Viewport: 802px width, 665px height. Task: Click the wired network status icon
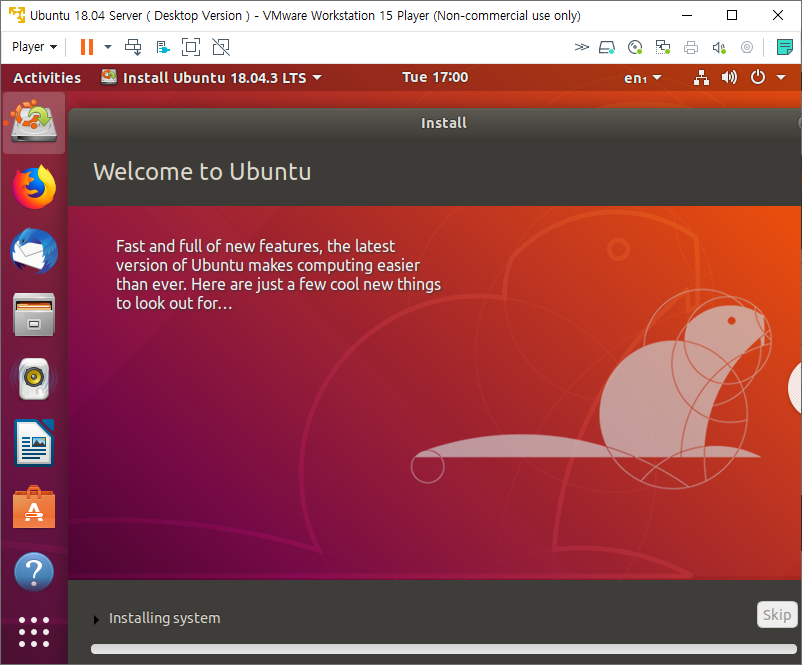click(x=701, y=78)
